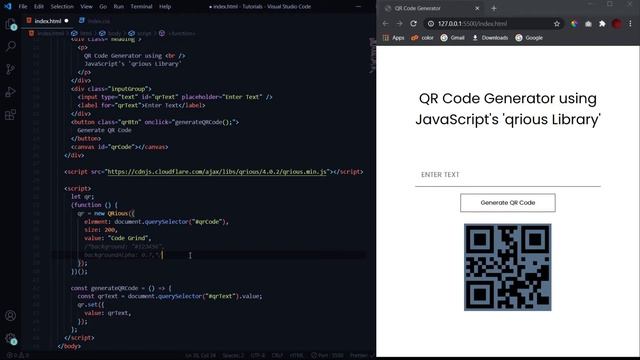Click the code minimap in the editor
This screenshot has width=640, height=360.
pos(372,56)
